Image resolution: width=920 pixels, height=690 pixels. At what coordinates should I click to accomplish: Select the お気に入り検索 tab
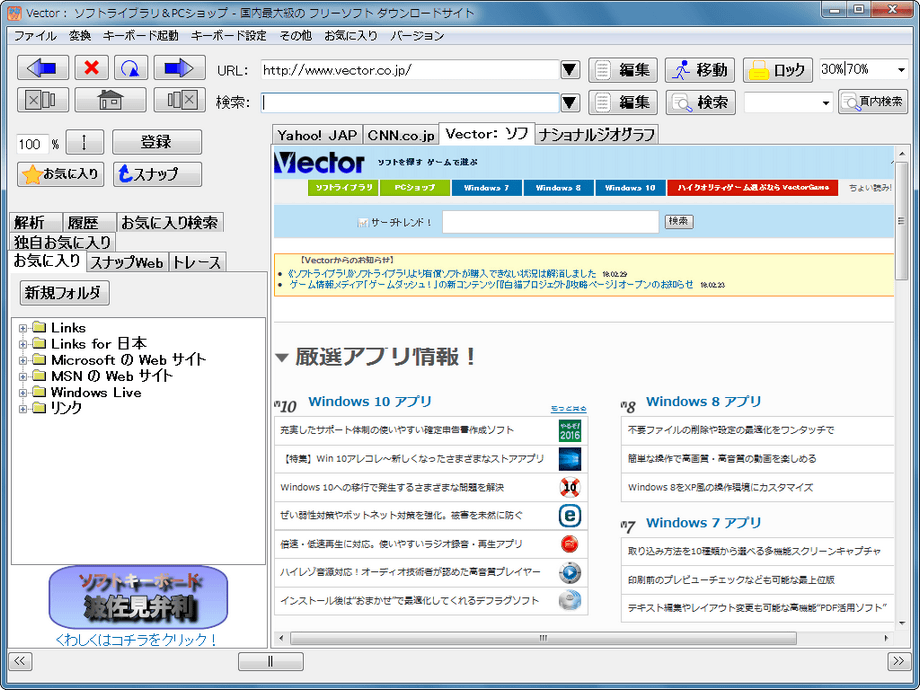click(x=170, y=223)
